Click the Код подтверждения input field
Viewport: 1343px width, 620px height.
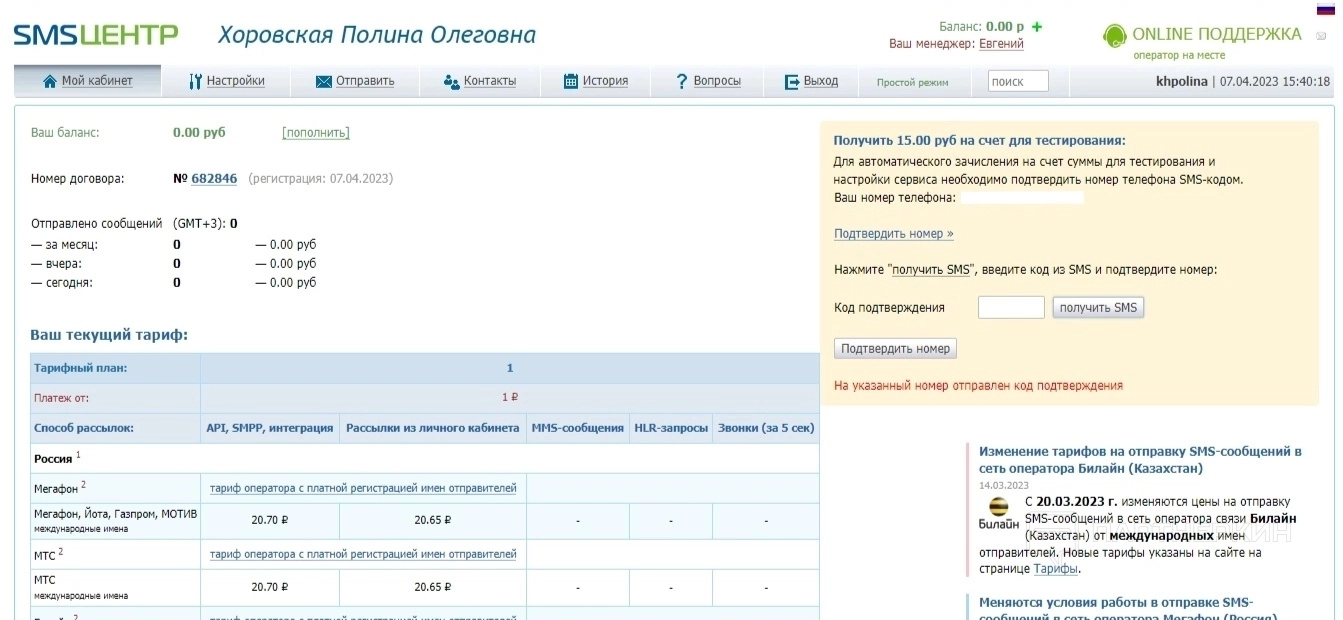[x=1011, y=308]
